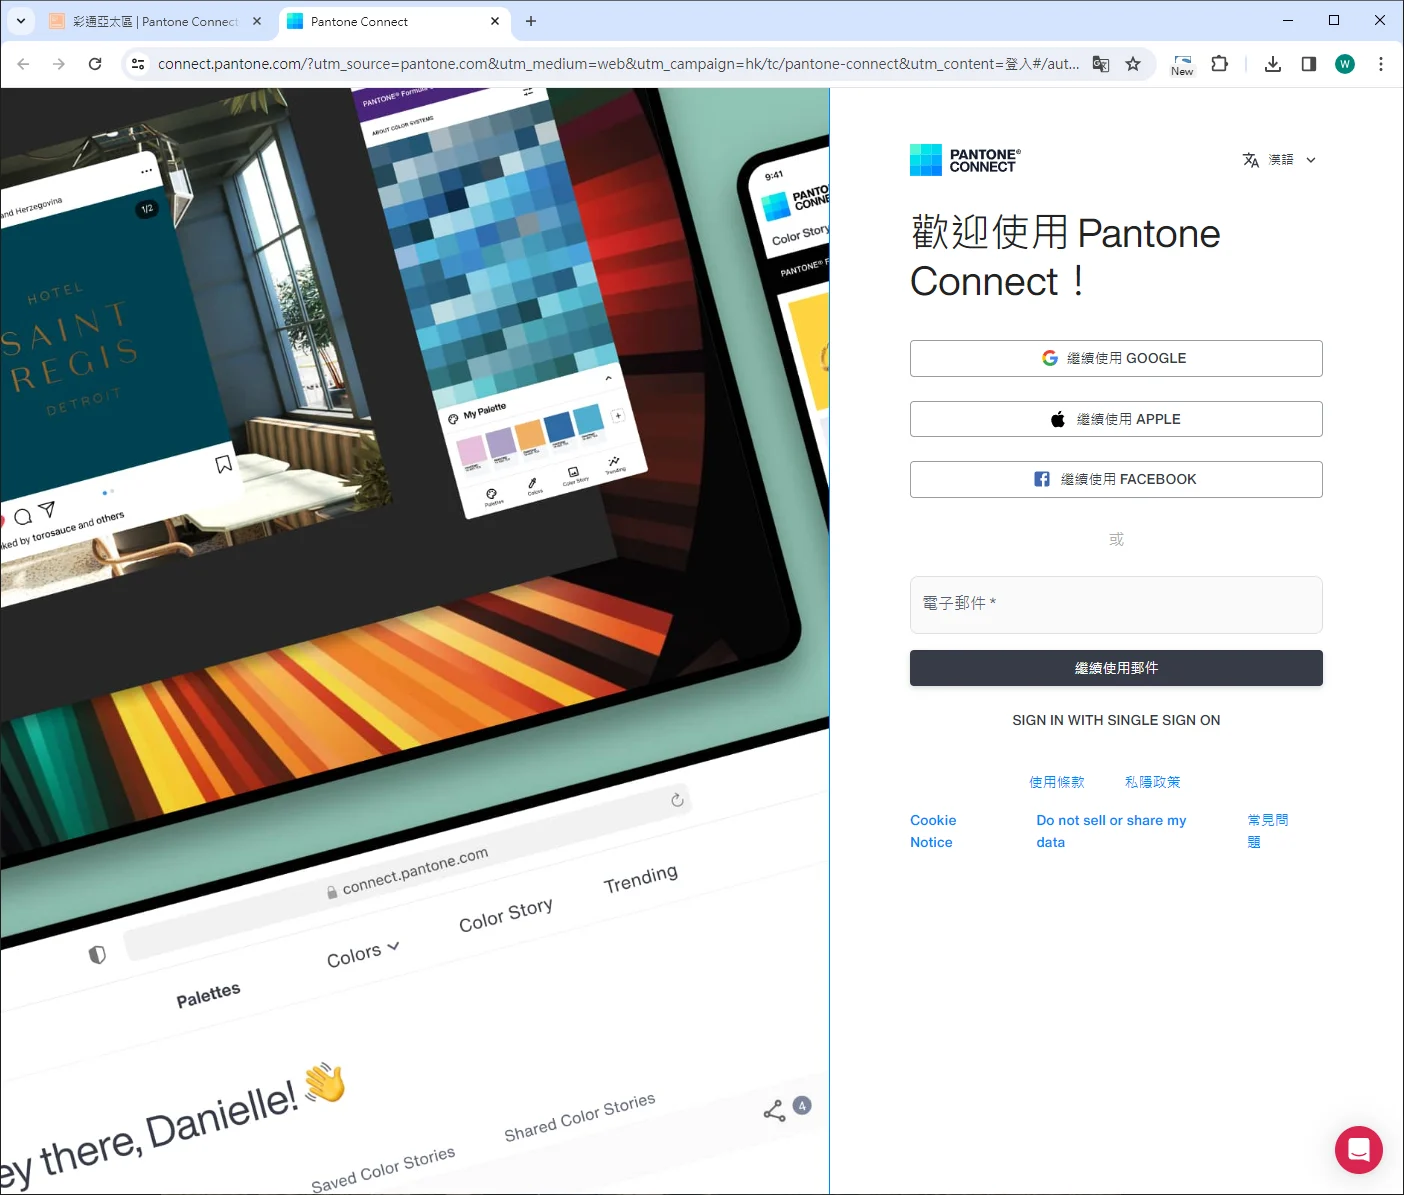This screenshot has height=1195, width=1404.
Task: Open the red chat support widget
Action: [1358, 1150]
